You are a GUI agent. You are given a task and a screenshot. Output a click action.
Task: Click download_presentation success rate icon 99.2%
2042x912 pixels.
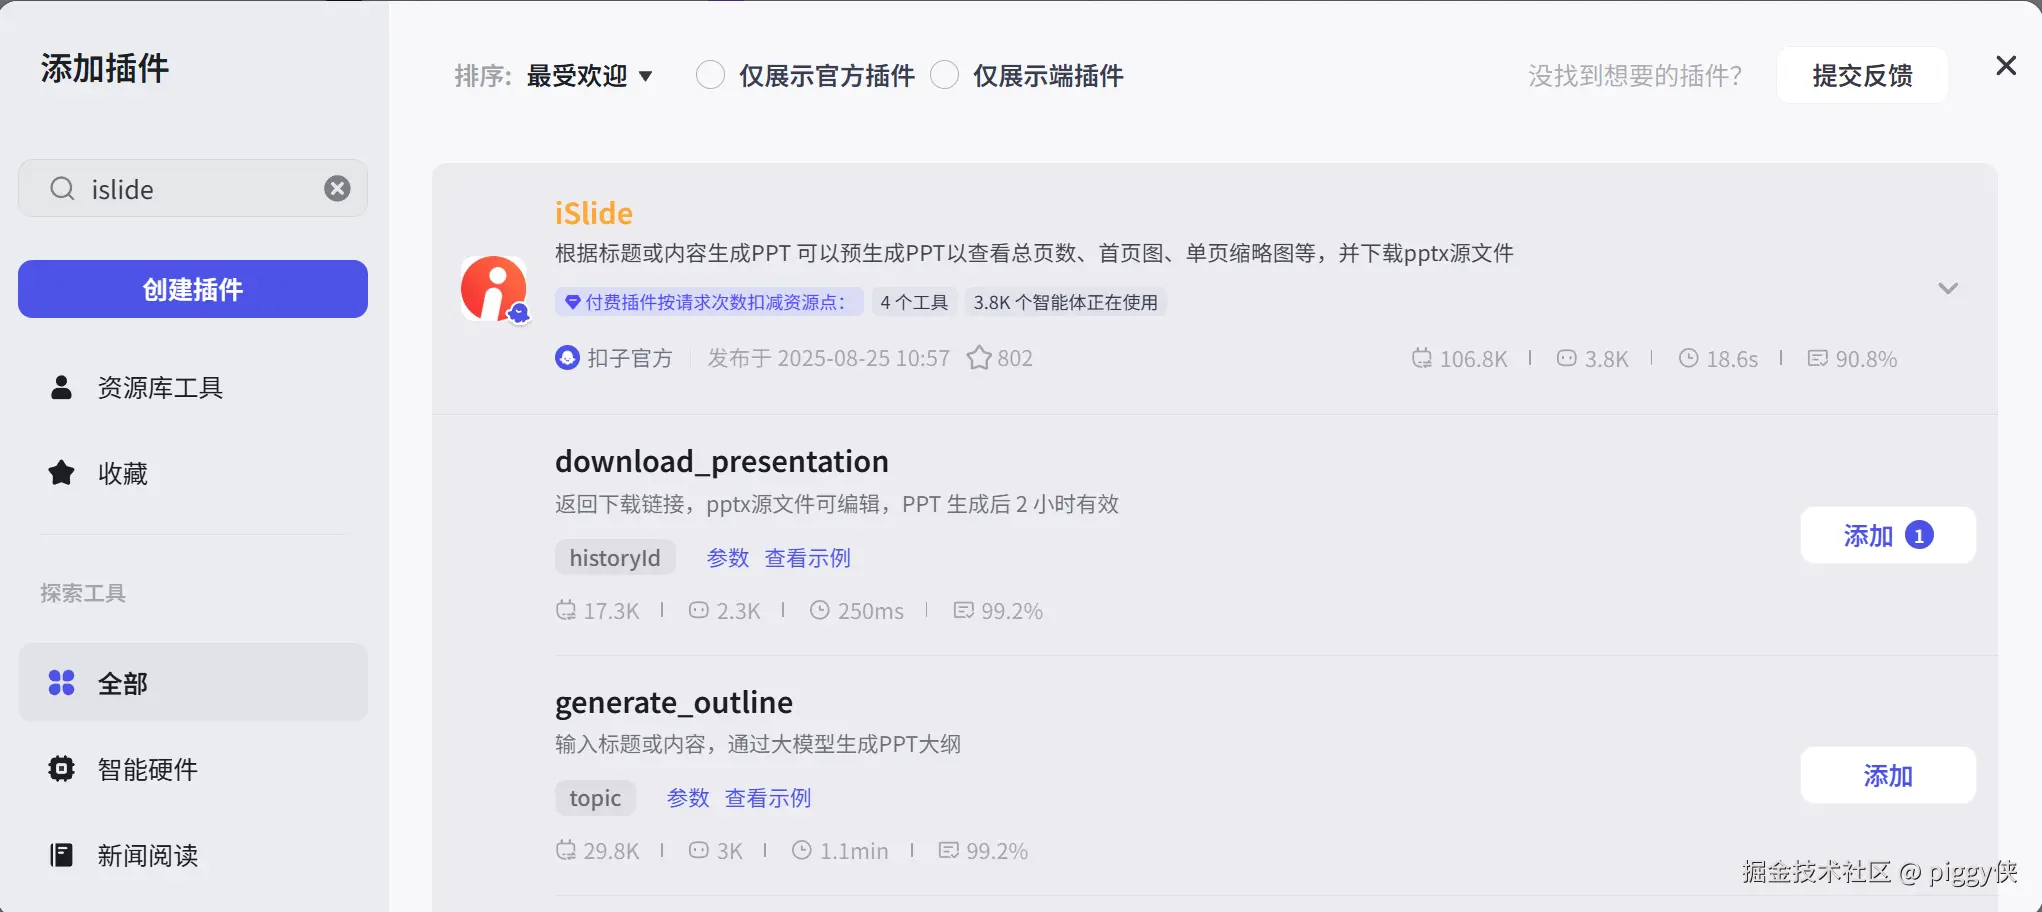(963, 610)
